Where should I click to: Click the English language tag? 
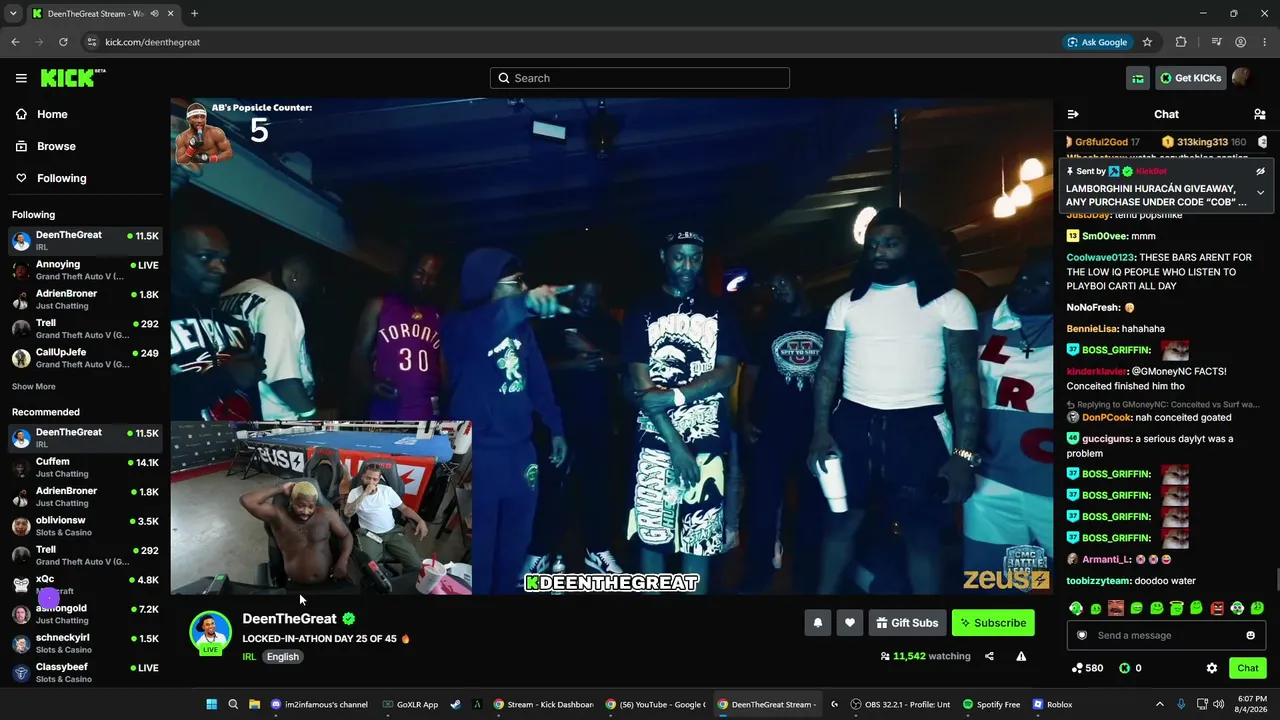tap(283, 657)
